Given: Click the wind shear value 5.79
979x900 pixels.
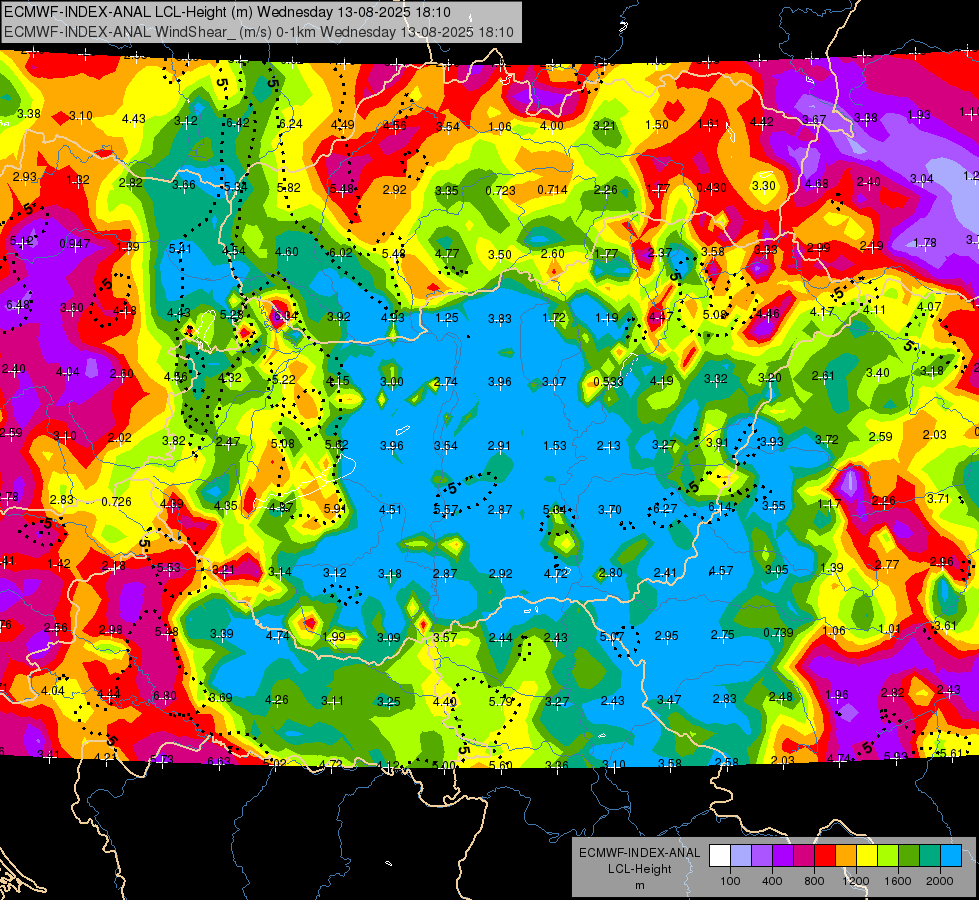Looking at the screenshot, I should point(500,701).
